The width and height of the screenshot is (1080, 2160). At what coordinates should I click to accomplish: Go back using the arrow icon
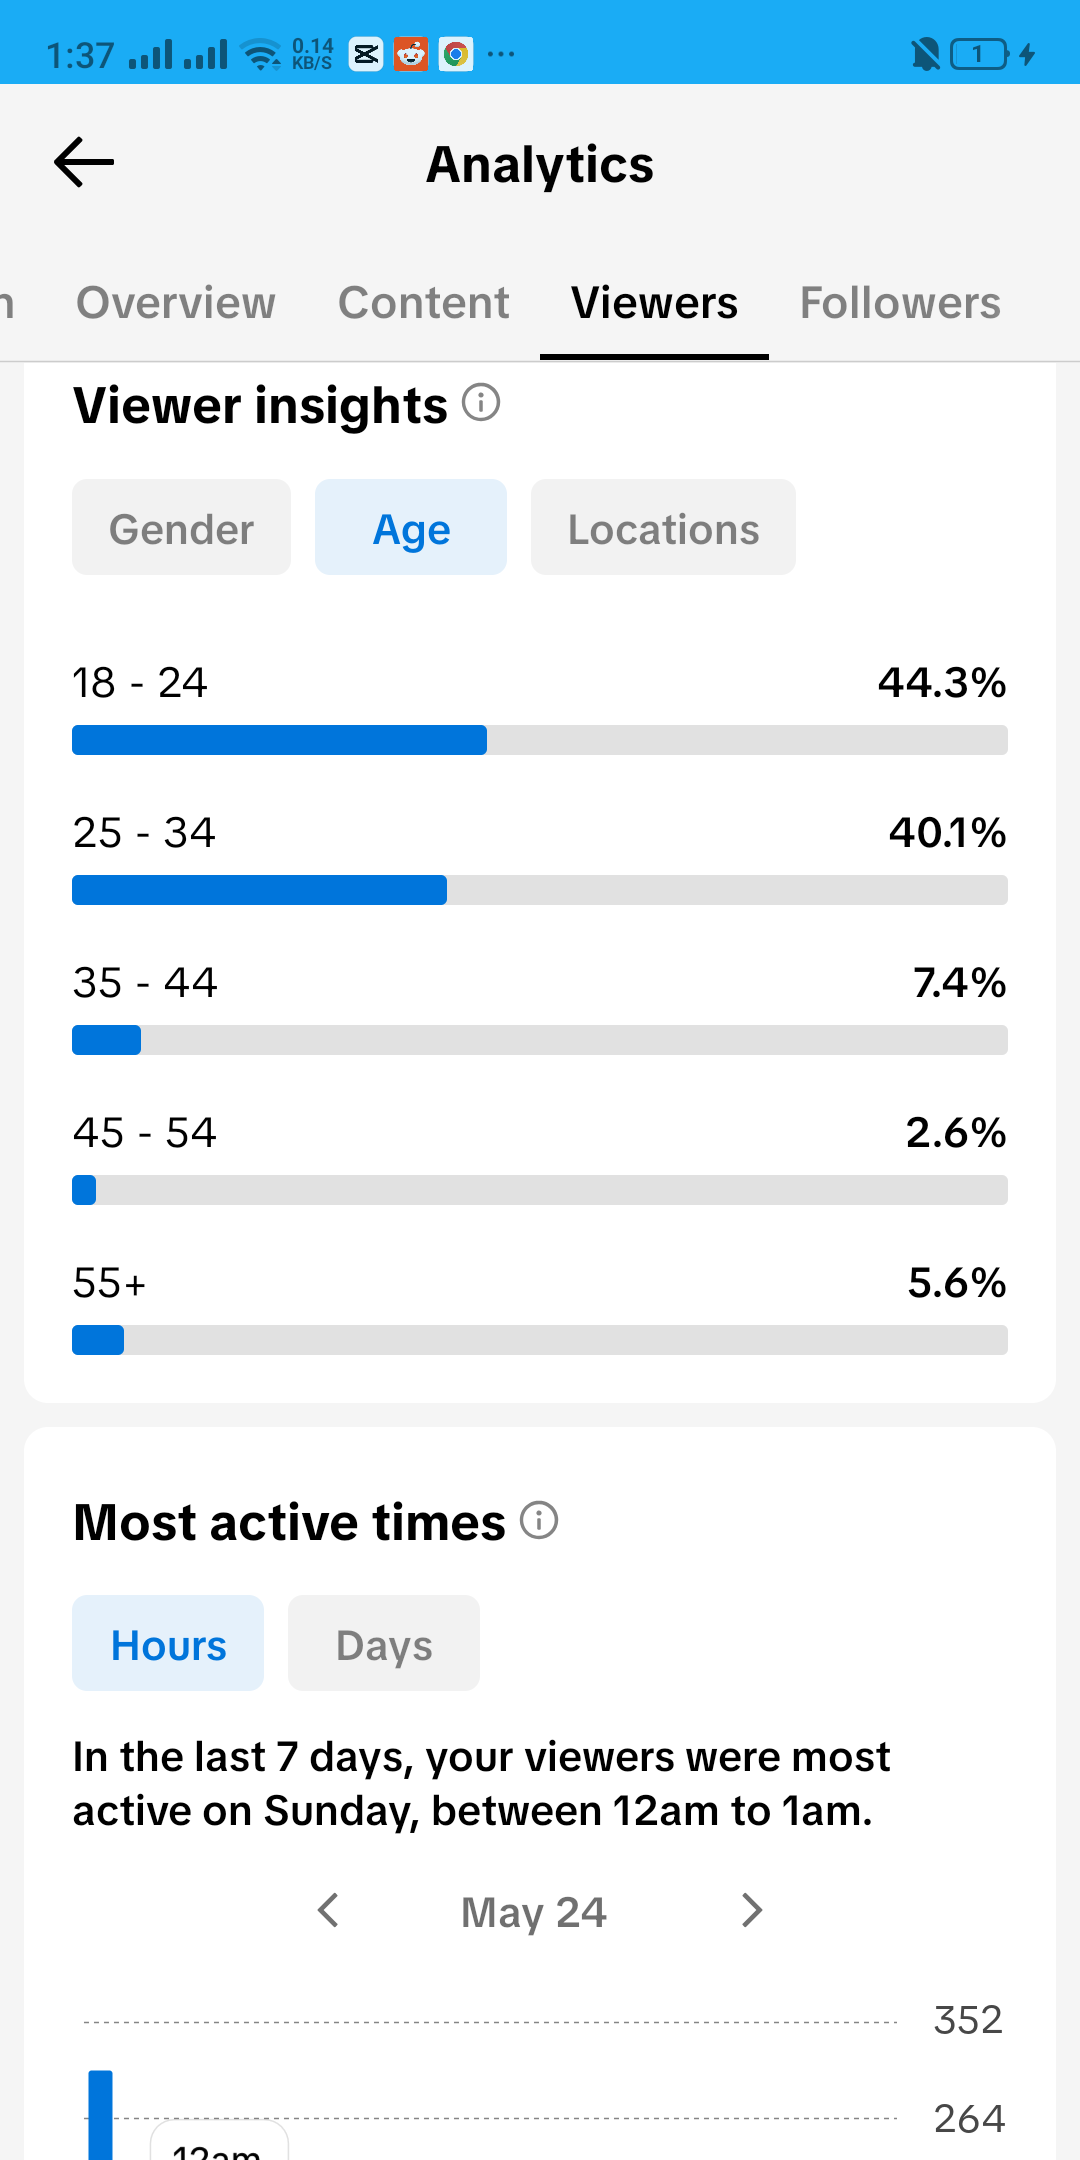pyautogui.click(x=84, y=163)
